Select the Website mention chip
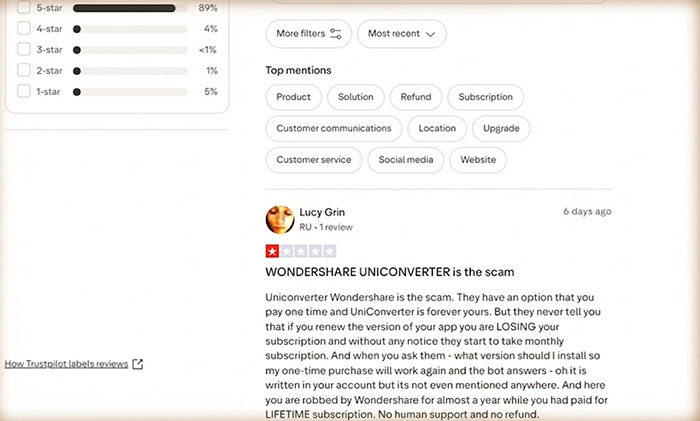 tap(478, 160)
